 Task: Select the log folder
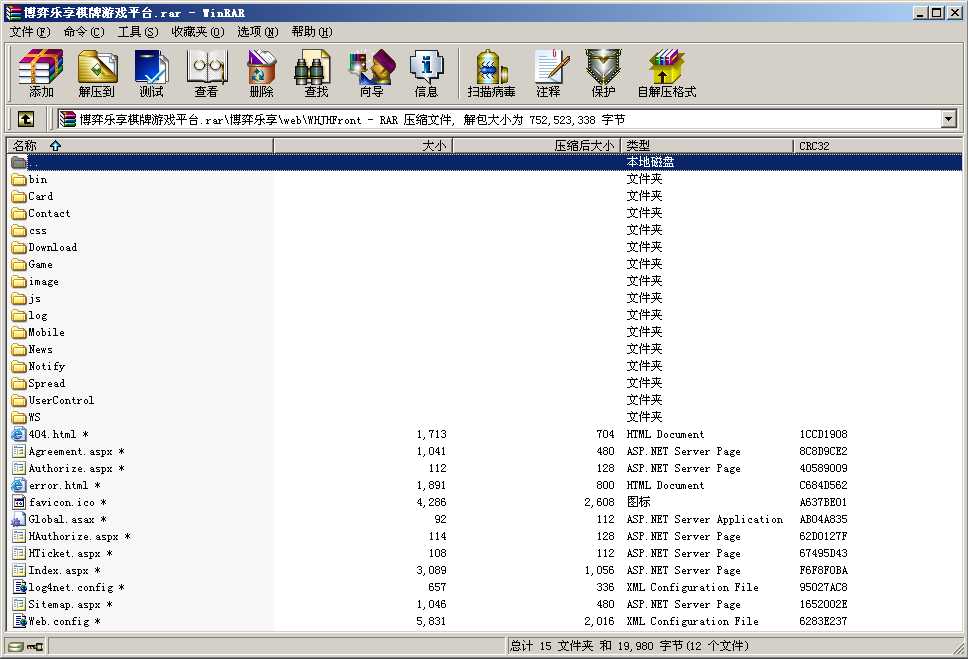tap(30, 316)
